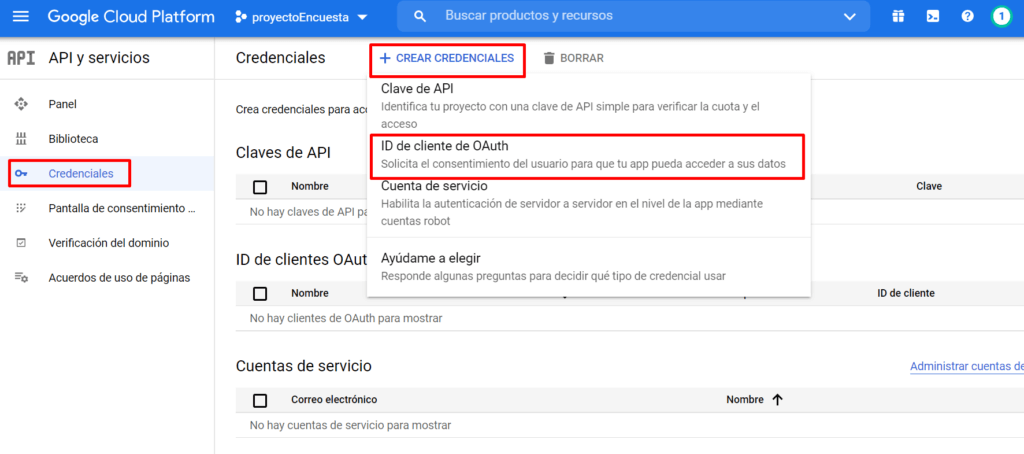1024x454 pixels.
Task: Sort by Nombre ascending arrow
Action: click(x=777, y=400)
